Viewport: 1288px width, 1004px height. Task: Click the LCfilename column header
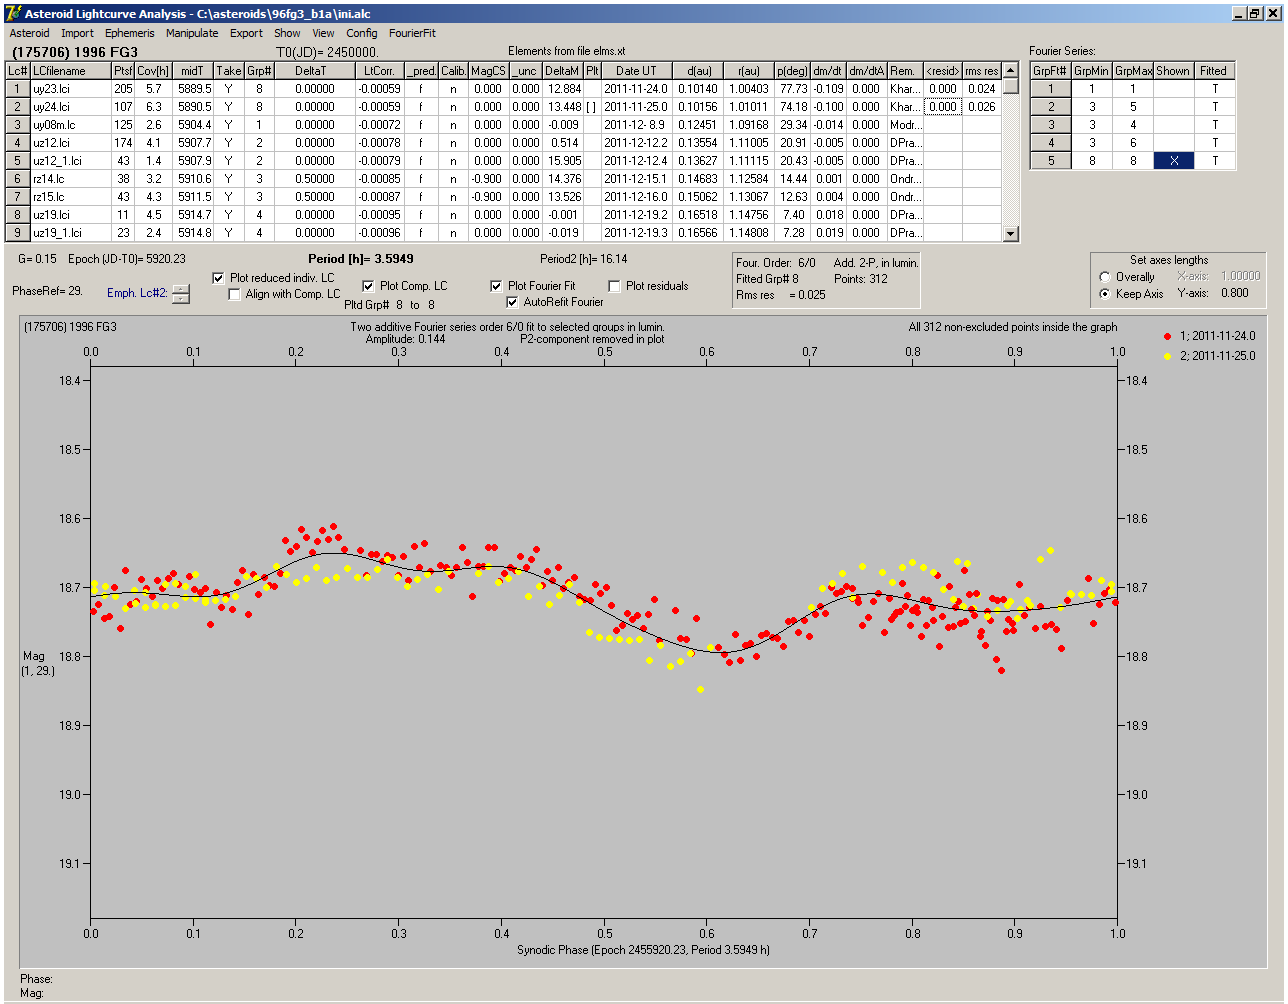(71, 71)
